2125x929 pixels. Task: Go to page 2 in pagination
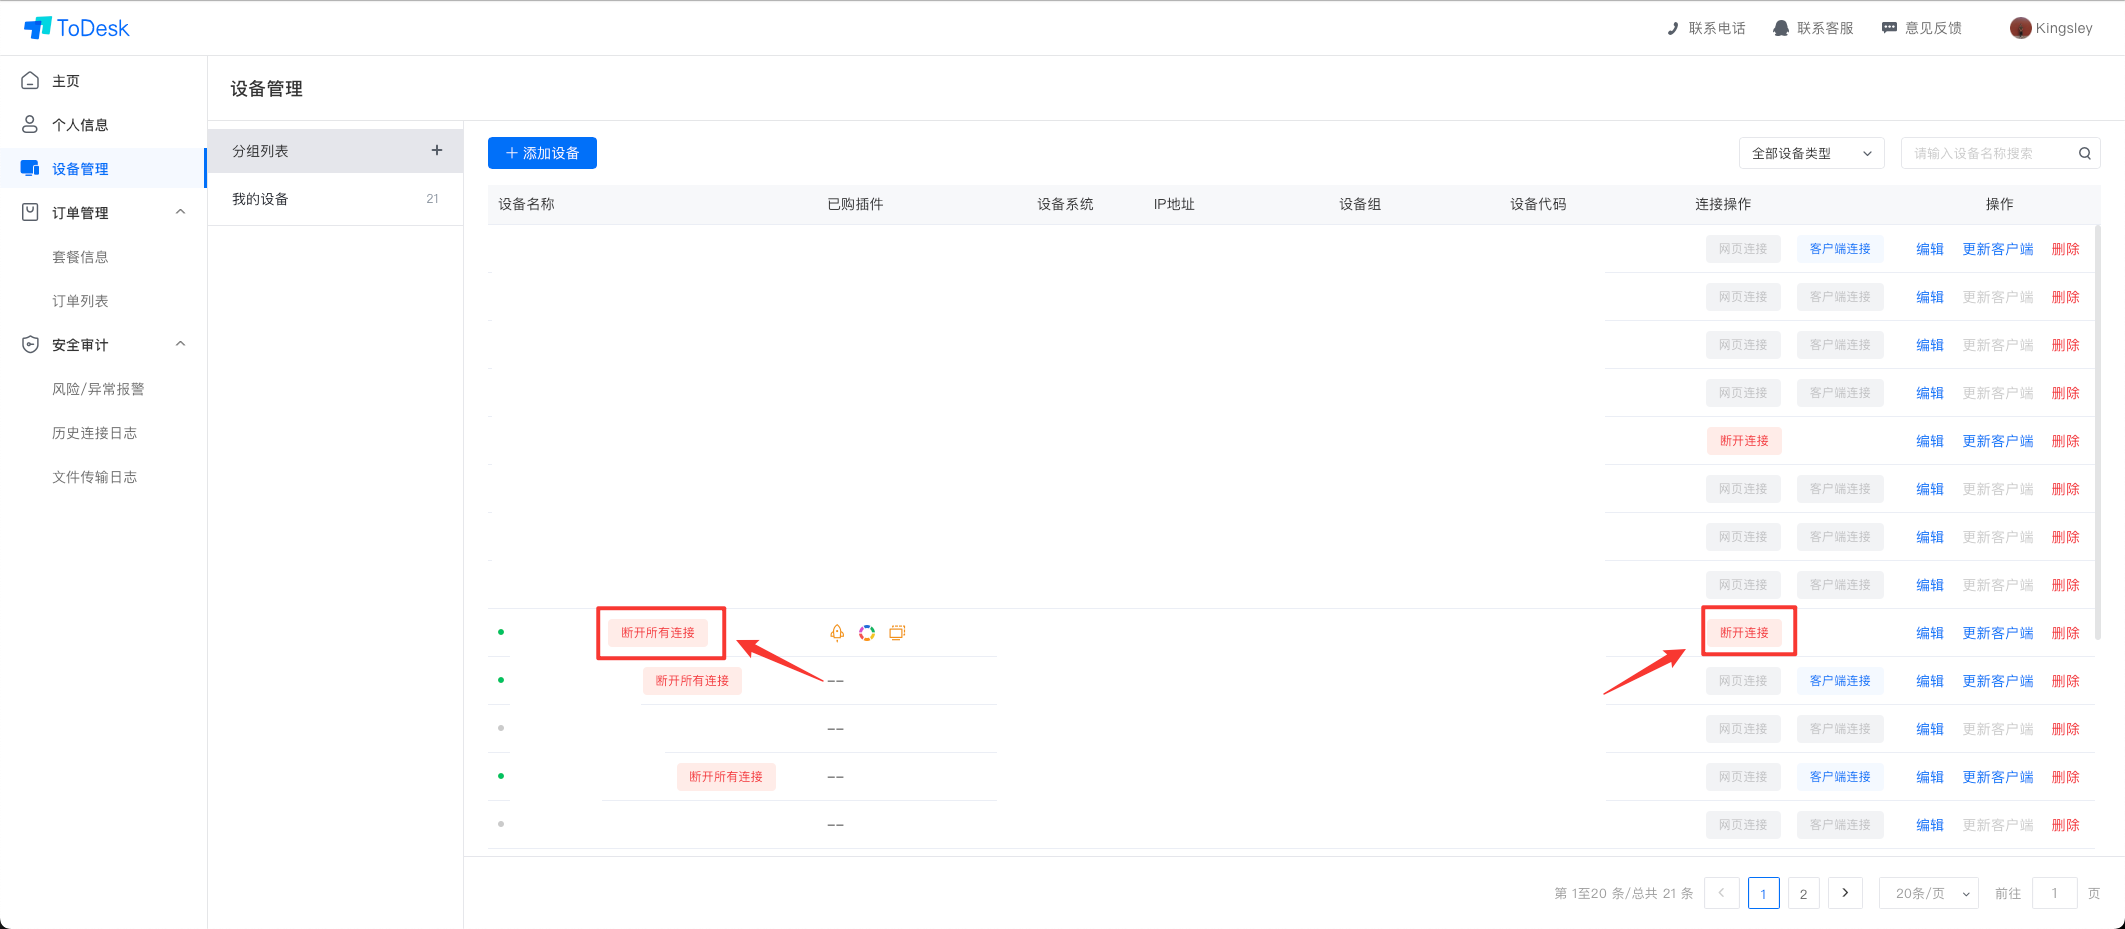(x=1803, y=893)
